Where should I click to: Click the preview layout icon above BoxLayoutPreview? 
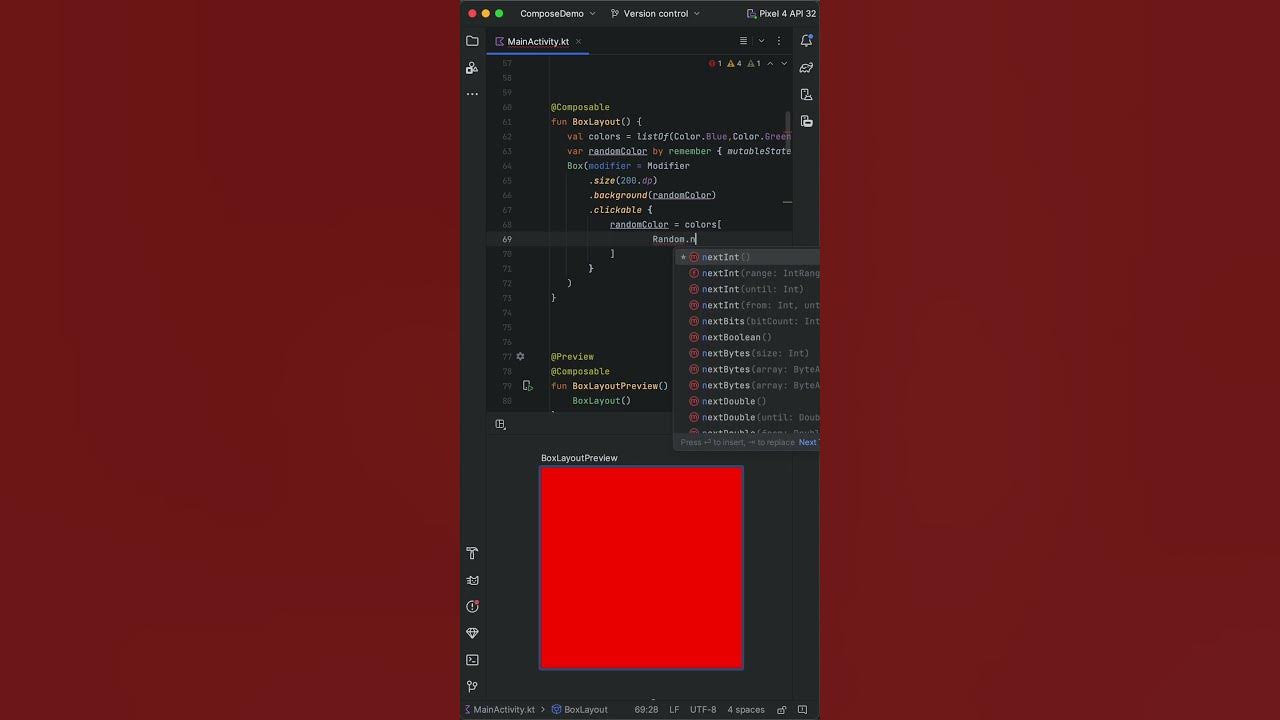pyautogui.click(x=500, y=424)
